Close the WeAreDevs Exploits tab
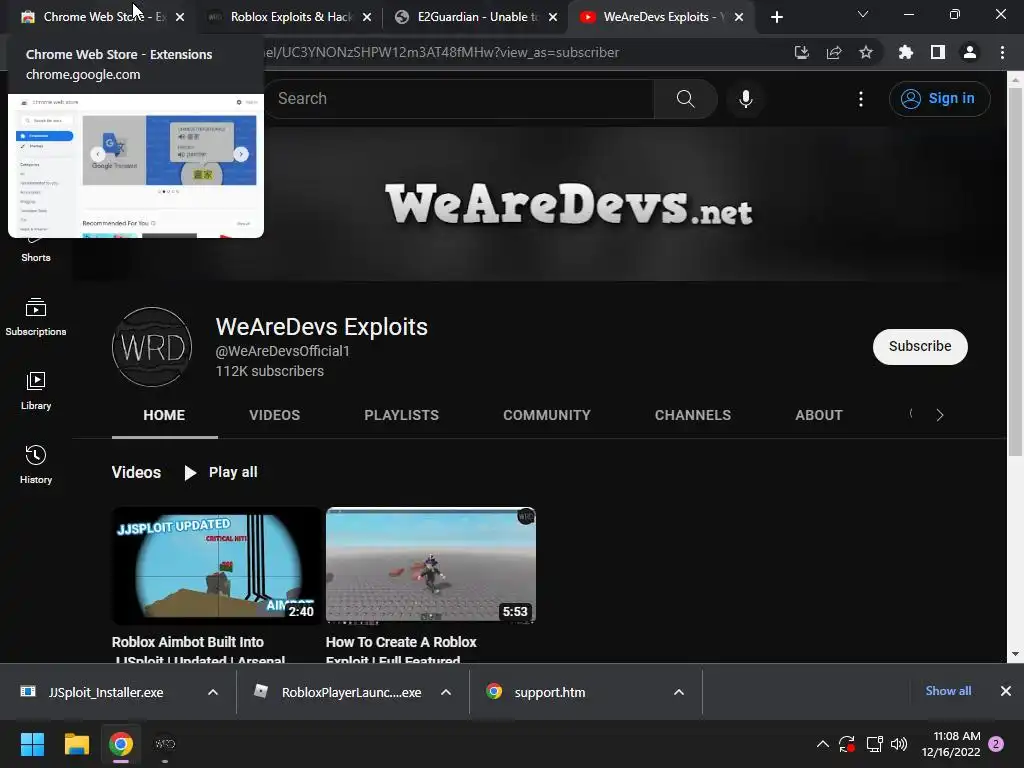 point(739,17)
